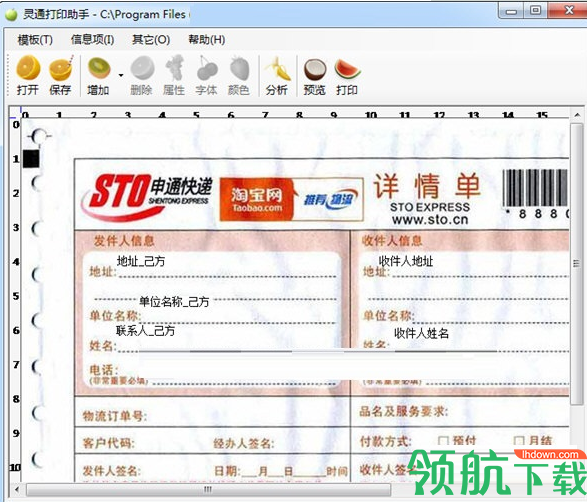Click the scroll-up arrow of vertical scrollbar
This screenshot has height=502, width=587.
[577, 115]
